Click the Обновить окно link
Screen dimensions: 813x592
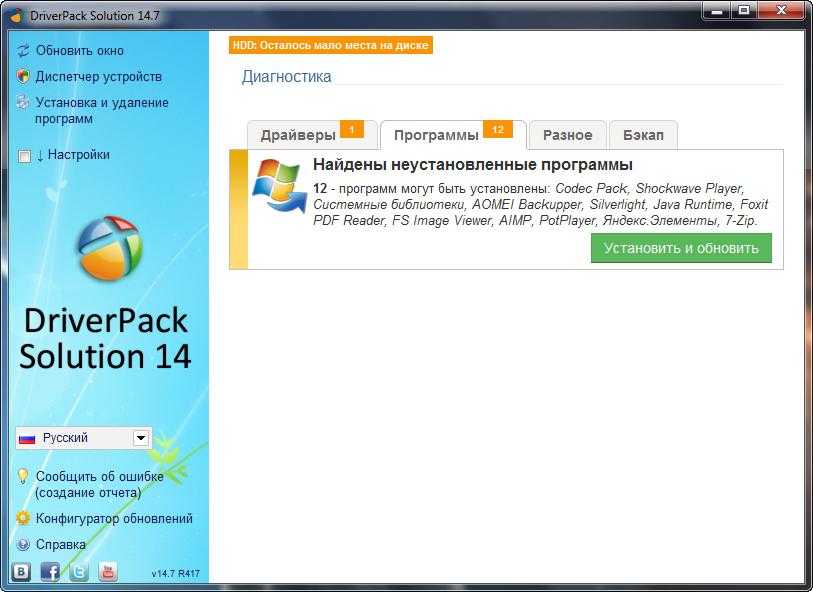pos(80,51)
